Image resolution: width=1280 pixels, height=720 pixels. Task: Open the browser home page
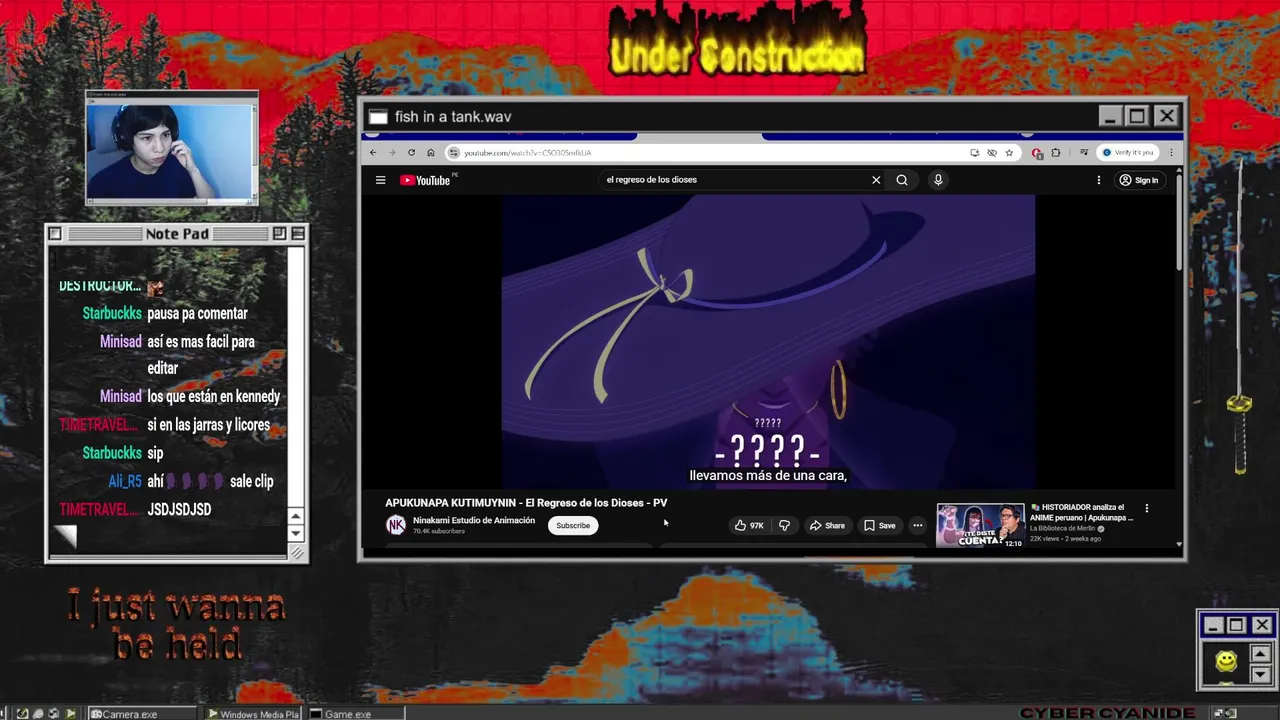click(430, 153)
